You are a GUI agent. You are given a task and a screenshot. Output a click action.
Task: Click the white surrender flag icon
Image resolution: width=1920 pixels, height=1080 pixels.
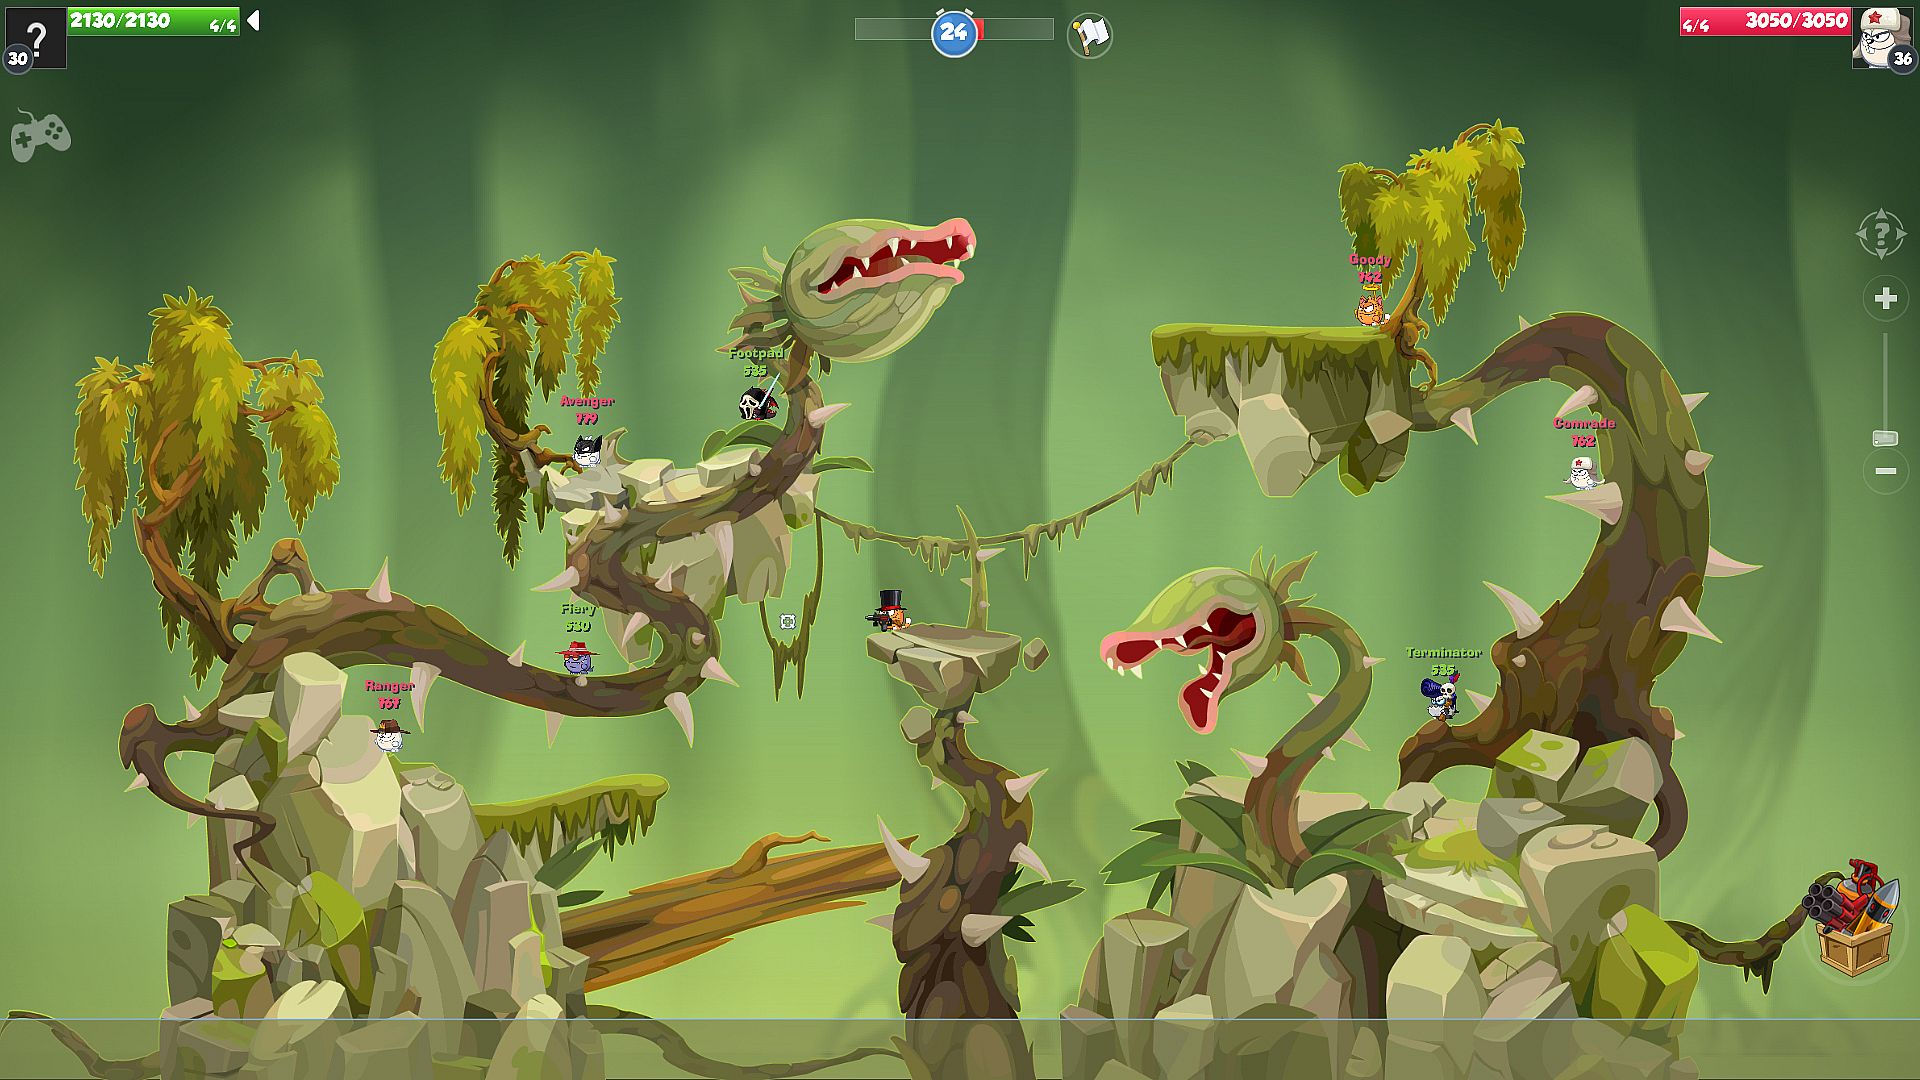pos(1089,36)
